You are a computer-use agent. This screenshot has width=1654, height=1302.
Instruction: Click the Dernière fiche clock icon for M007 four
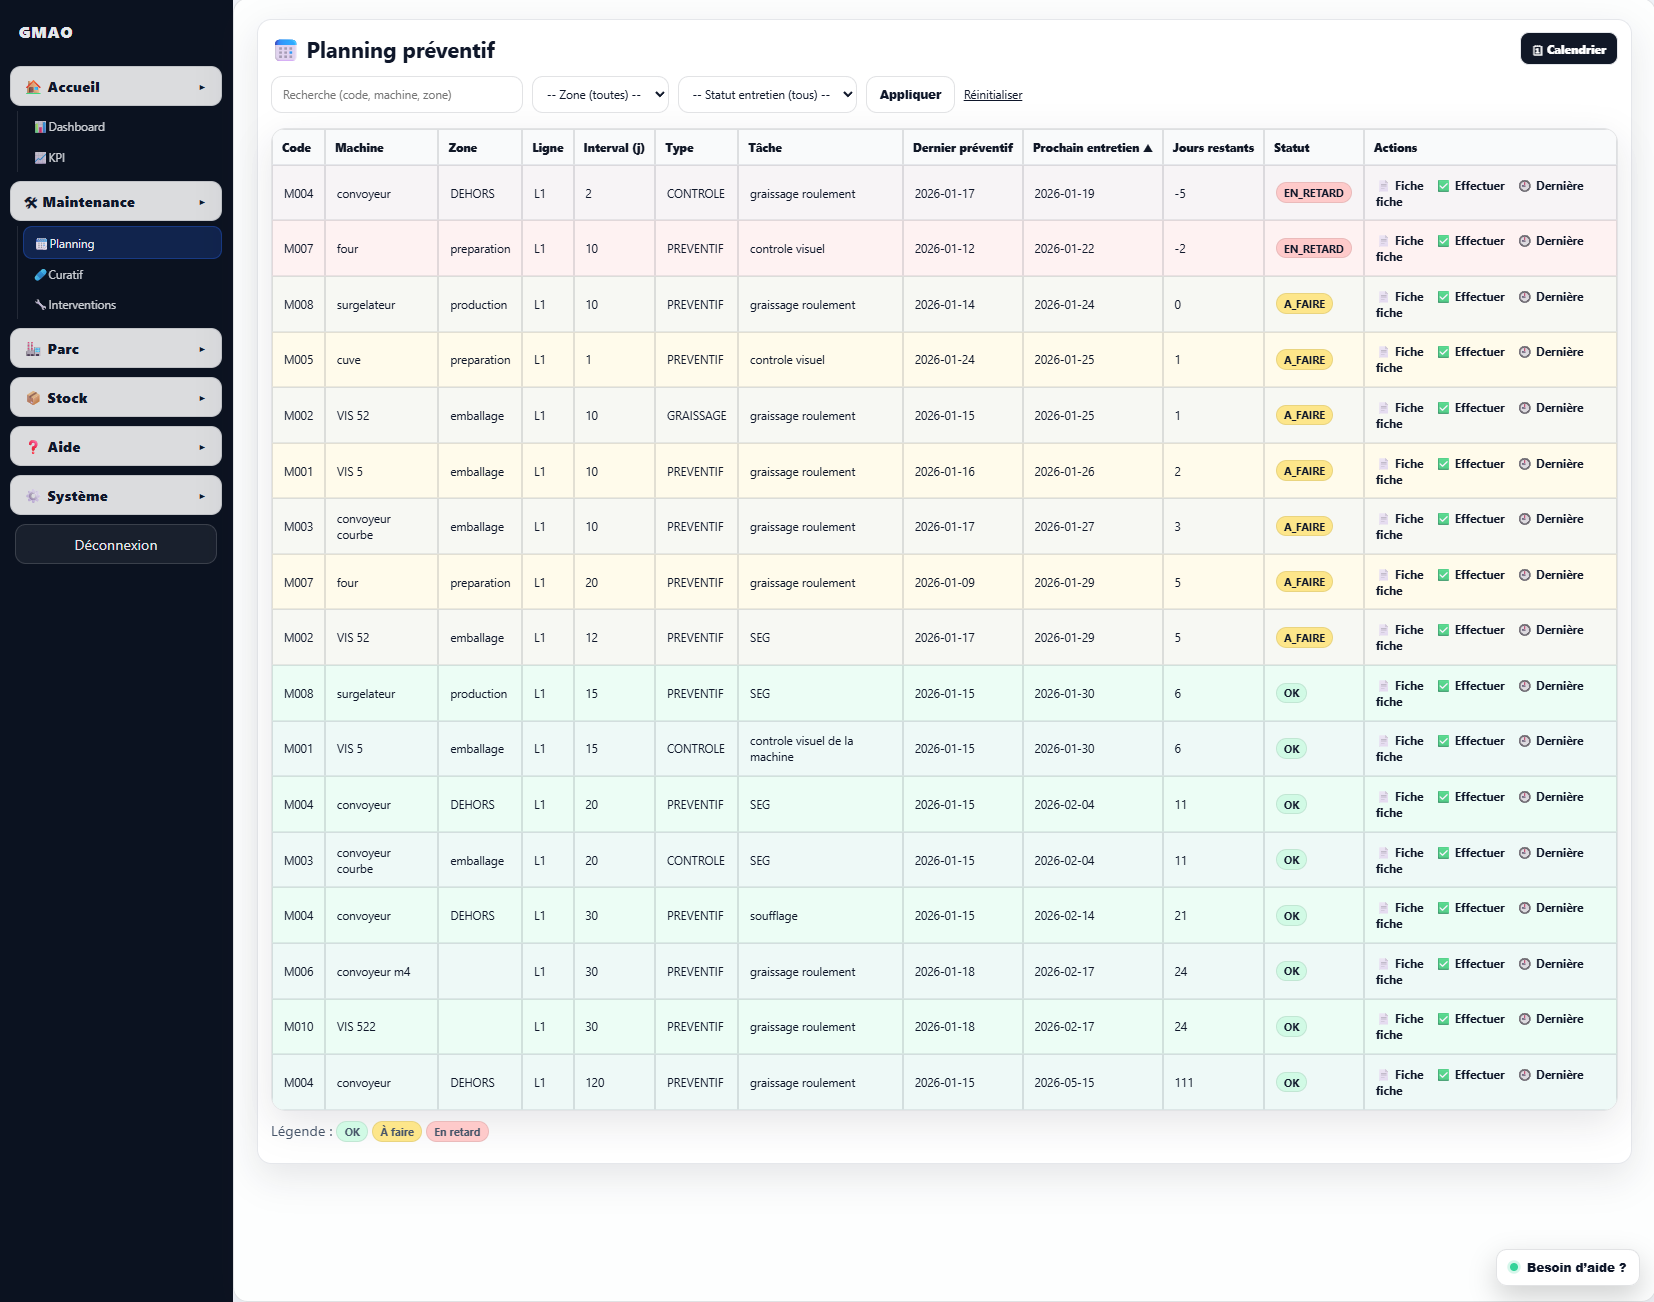pyautogui.click(x=1524, y=241)
